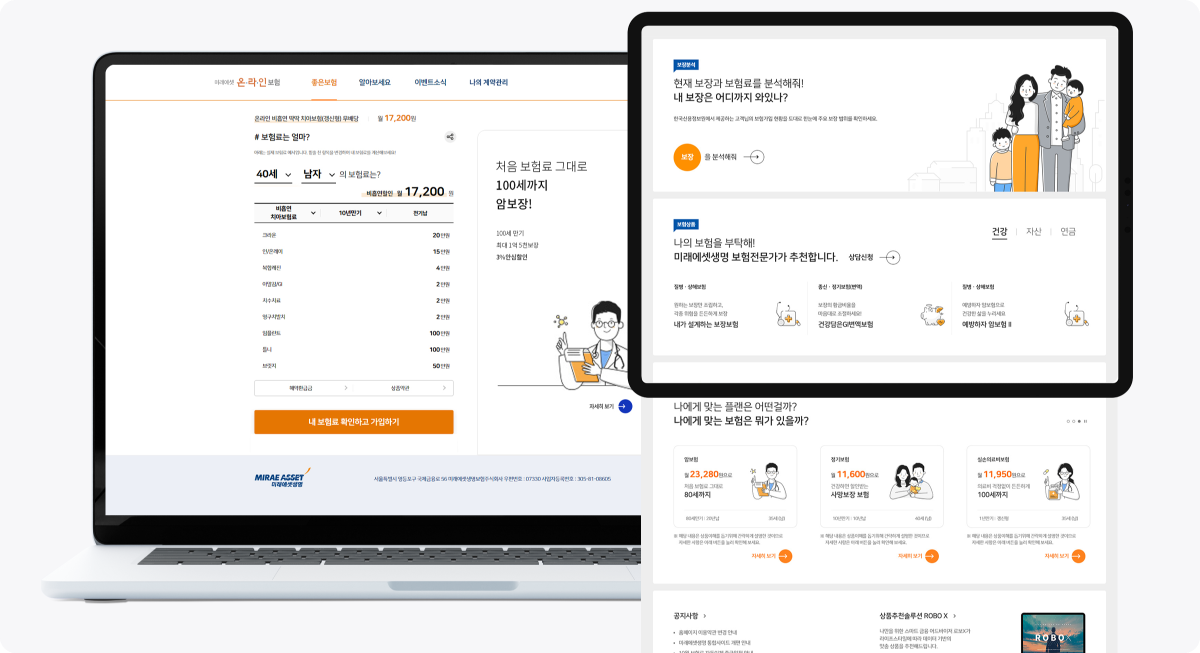Click the Mirae Asset footer logo
This screenshot has height=653, width=1200.
[x=282, y=477]
